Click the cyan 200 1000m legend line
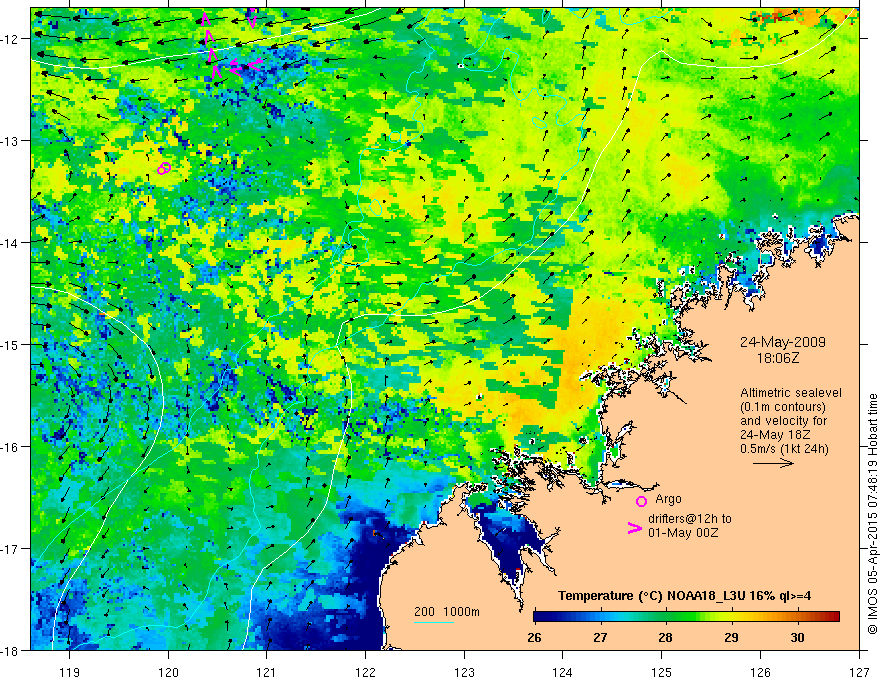 (x=433, y=622)
